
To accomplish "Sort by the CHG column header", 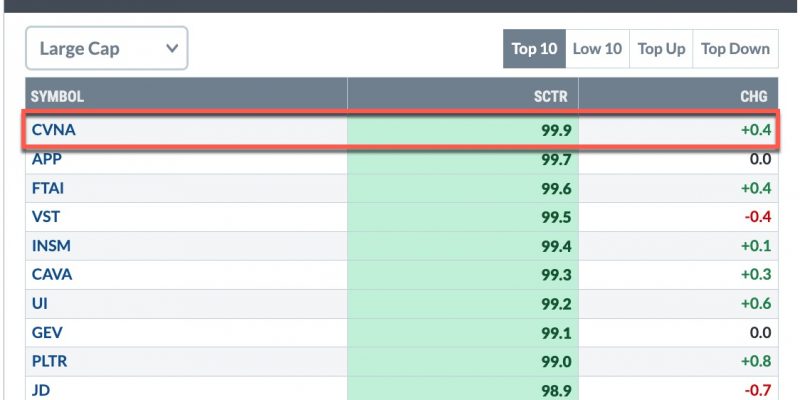I will 754,96.
